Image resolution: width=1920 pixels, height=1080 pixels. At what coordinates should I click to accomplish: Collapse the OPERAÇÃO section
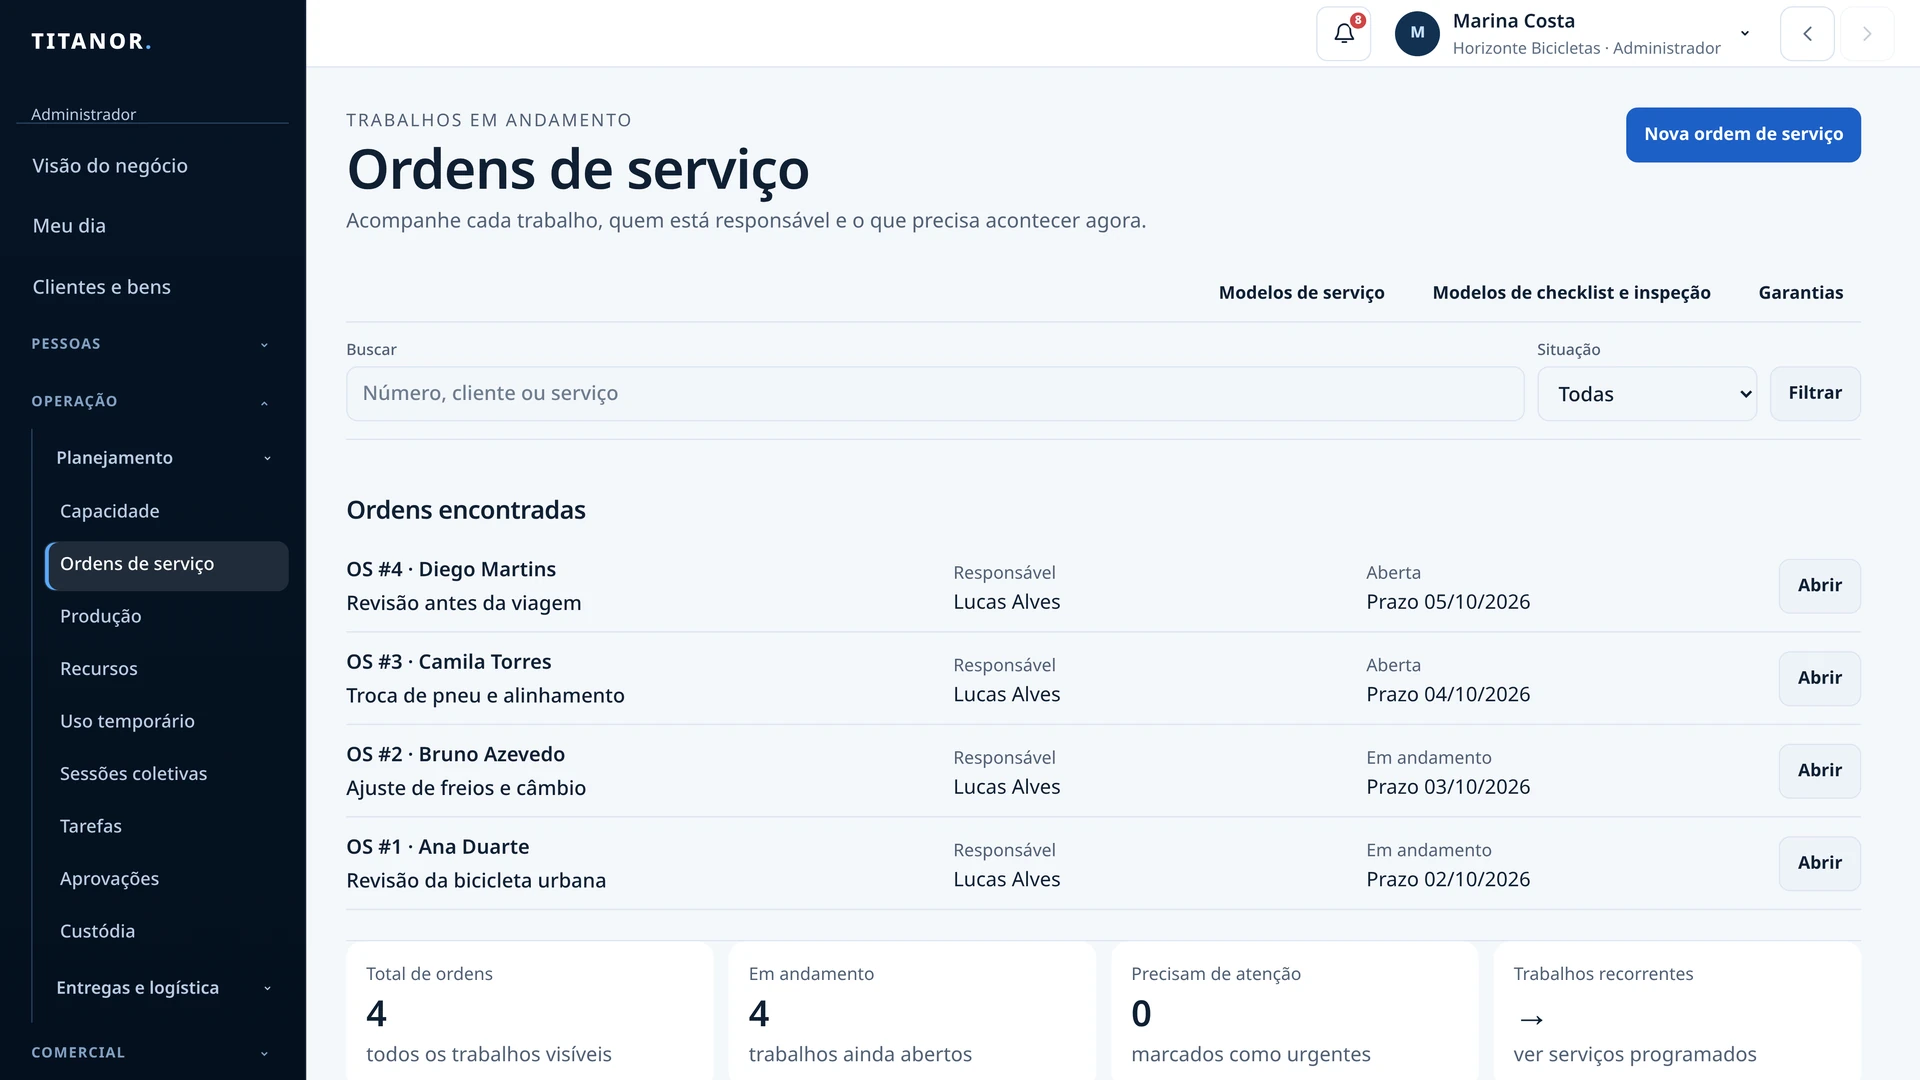coord(152,401)
